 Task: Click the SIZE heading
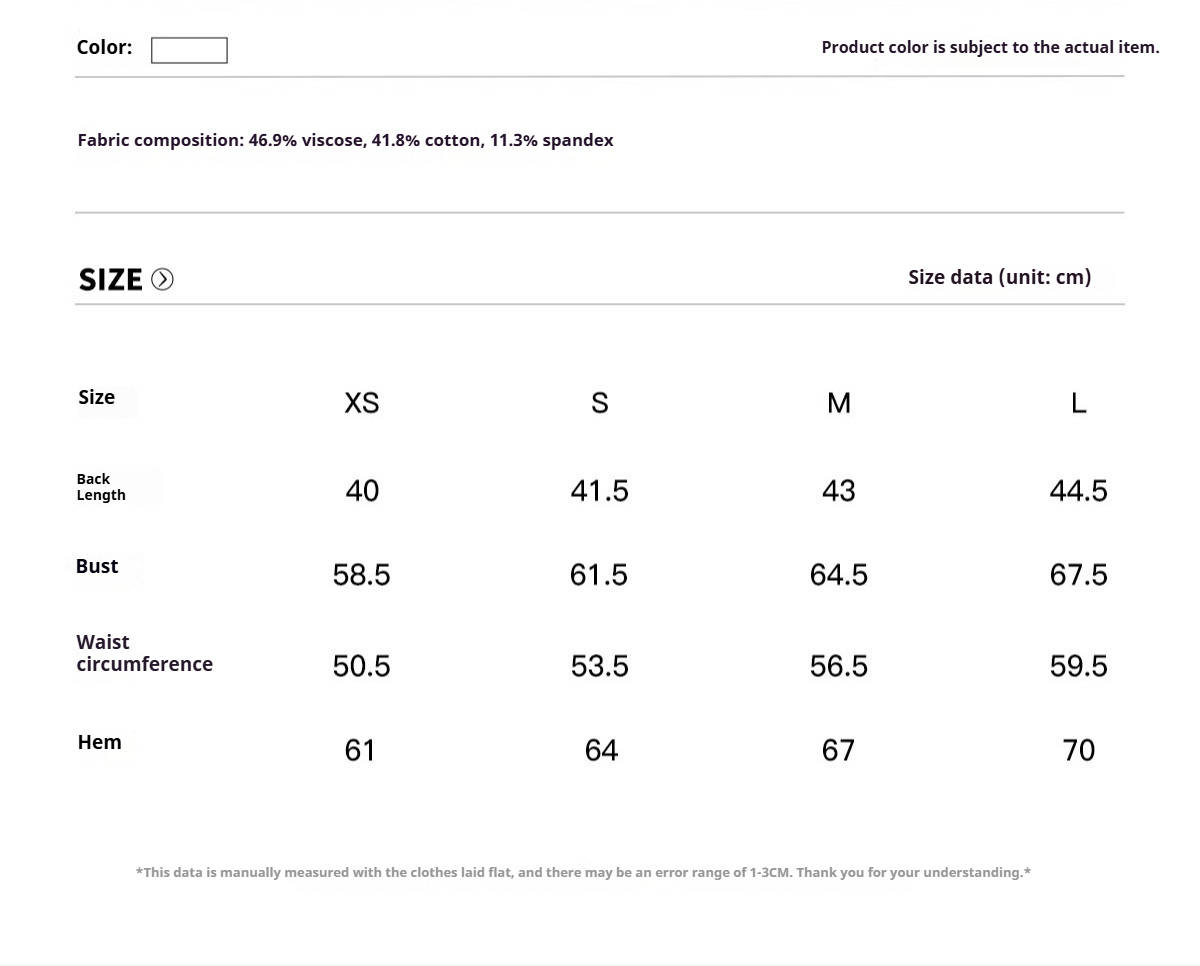coord(111,280)
